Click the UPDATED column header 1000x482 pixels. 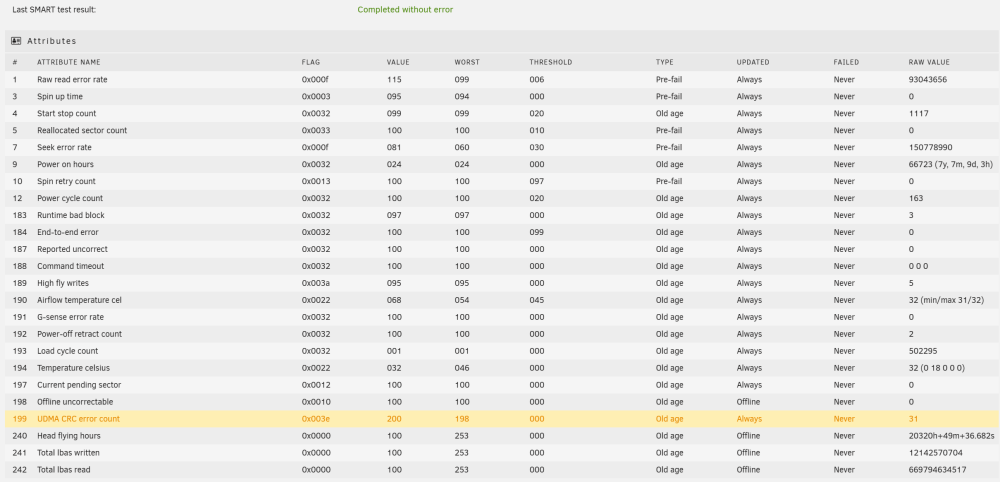(753, 62)
